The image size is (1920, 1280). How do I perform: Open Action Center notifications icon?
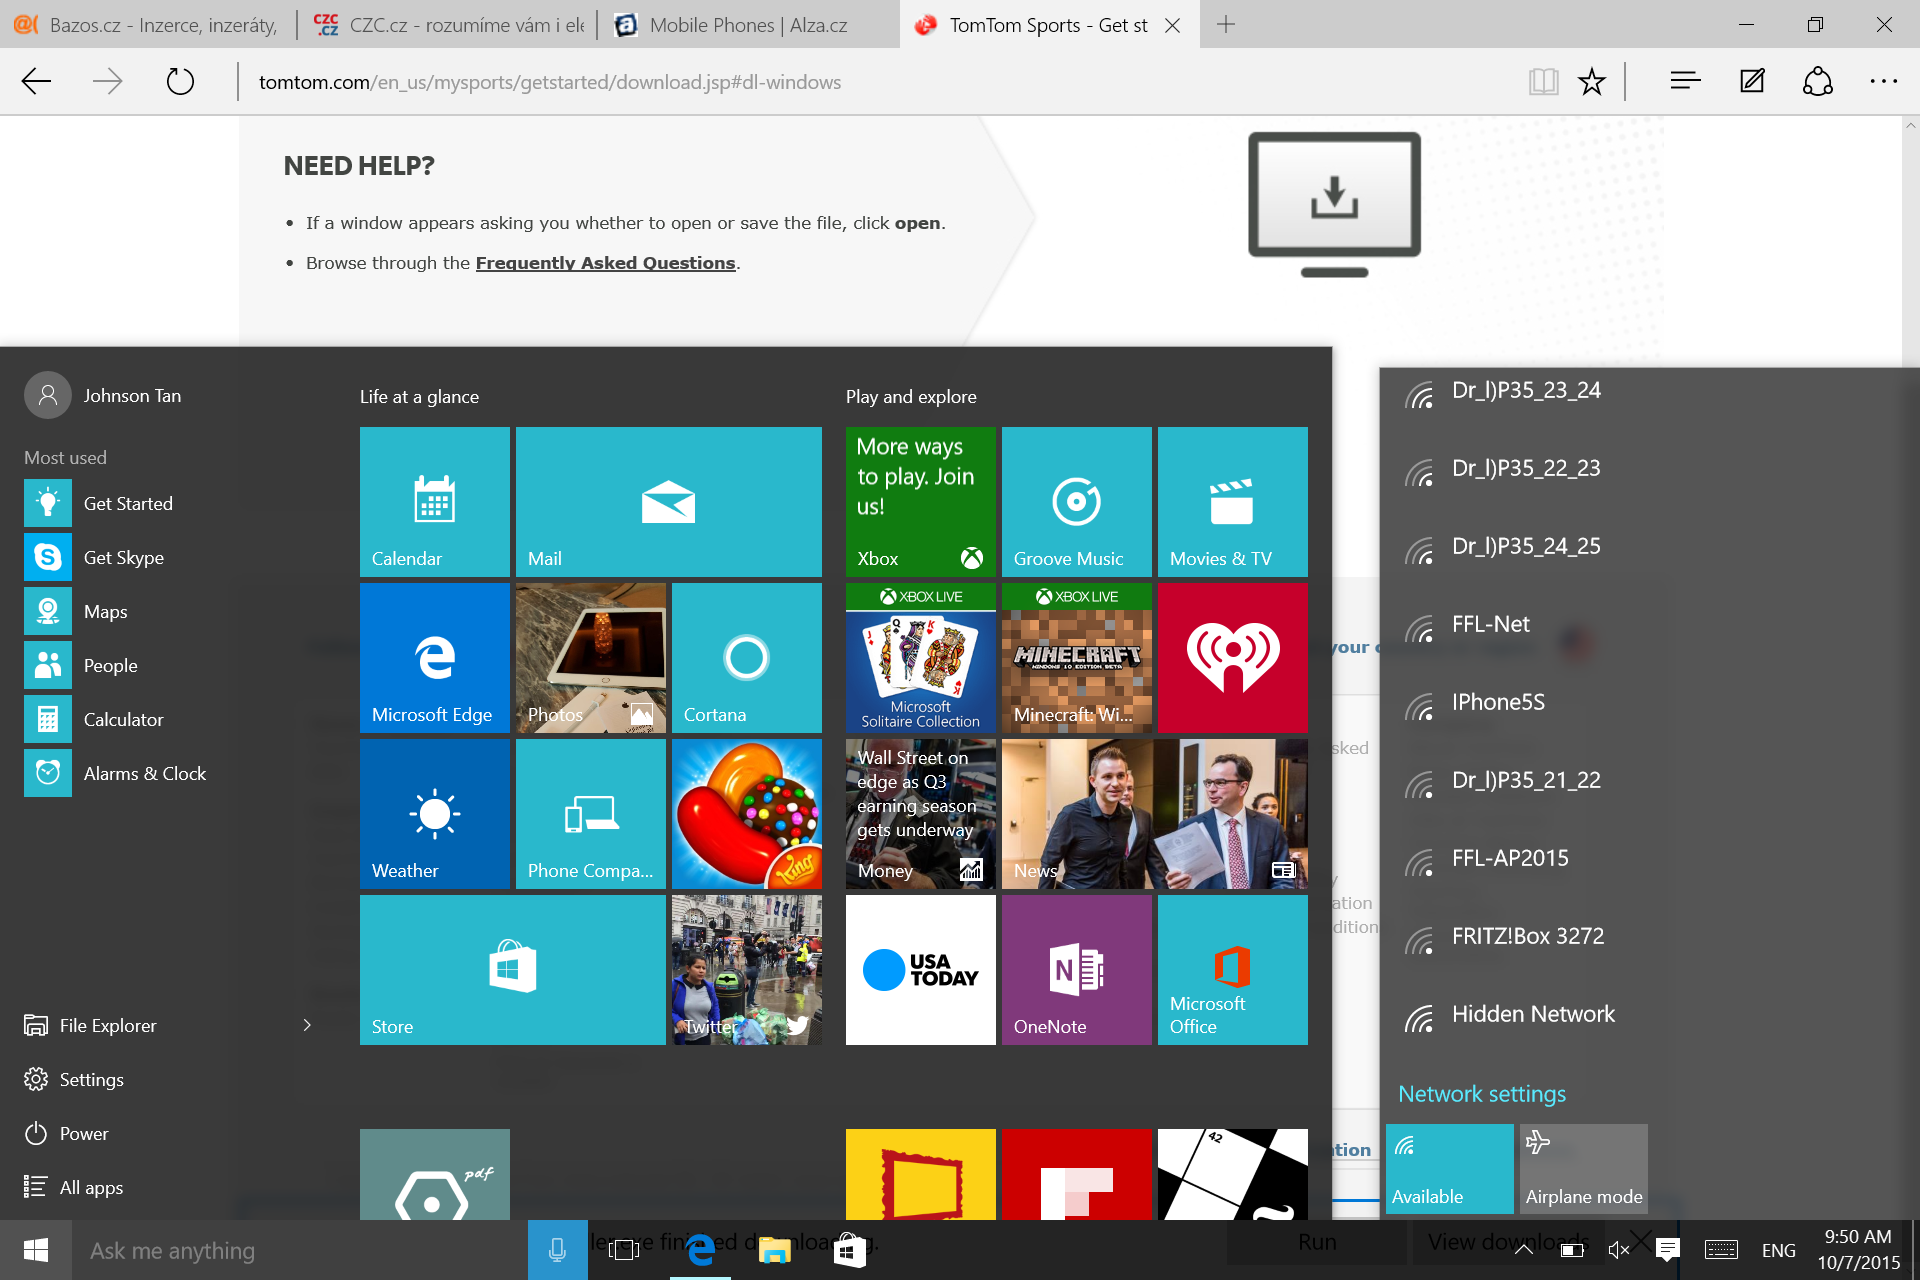(1667, 1249)
